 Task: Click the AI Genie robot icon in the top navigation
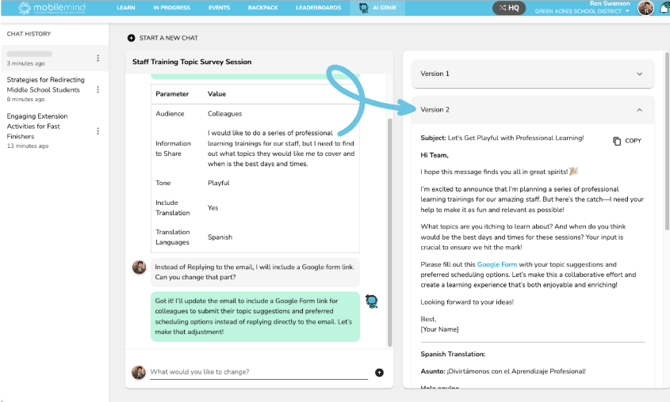tap(364, 8)
